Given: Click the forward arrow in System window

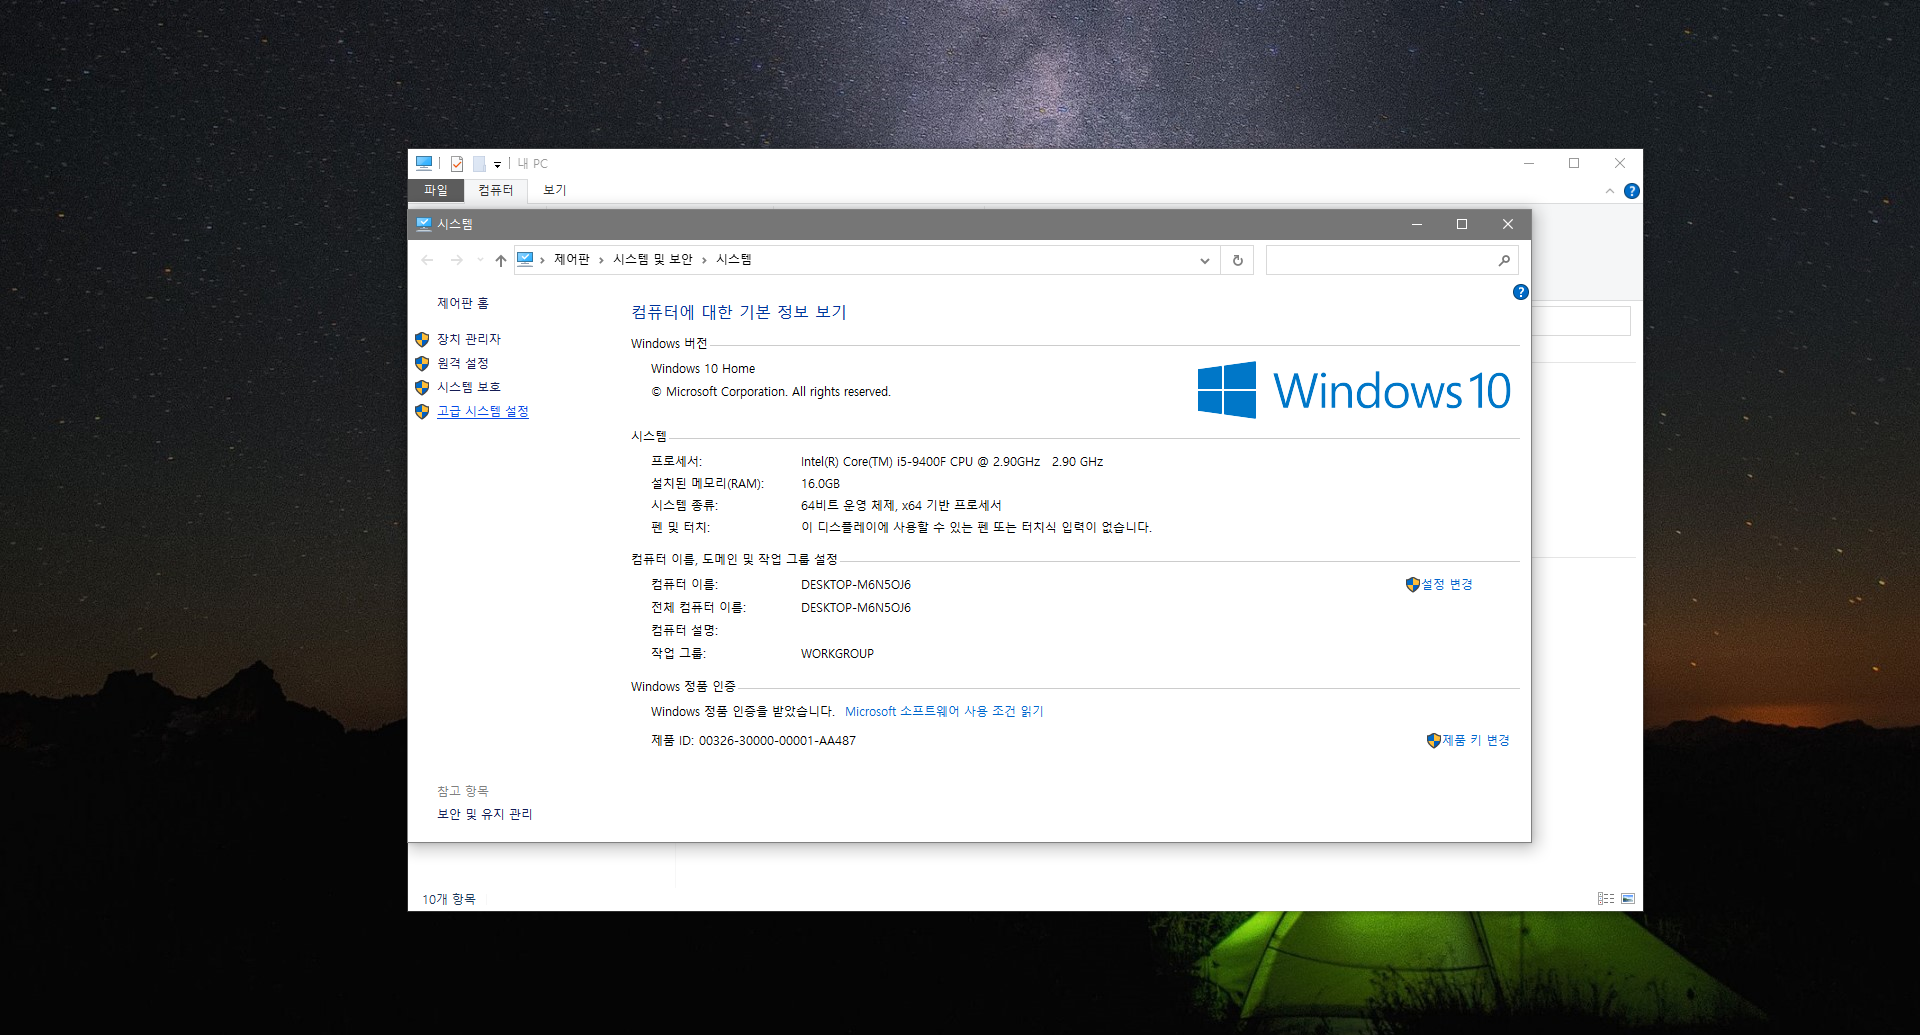Looking at the screenshot, I should [x=457, y=260].
